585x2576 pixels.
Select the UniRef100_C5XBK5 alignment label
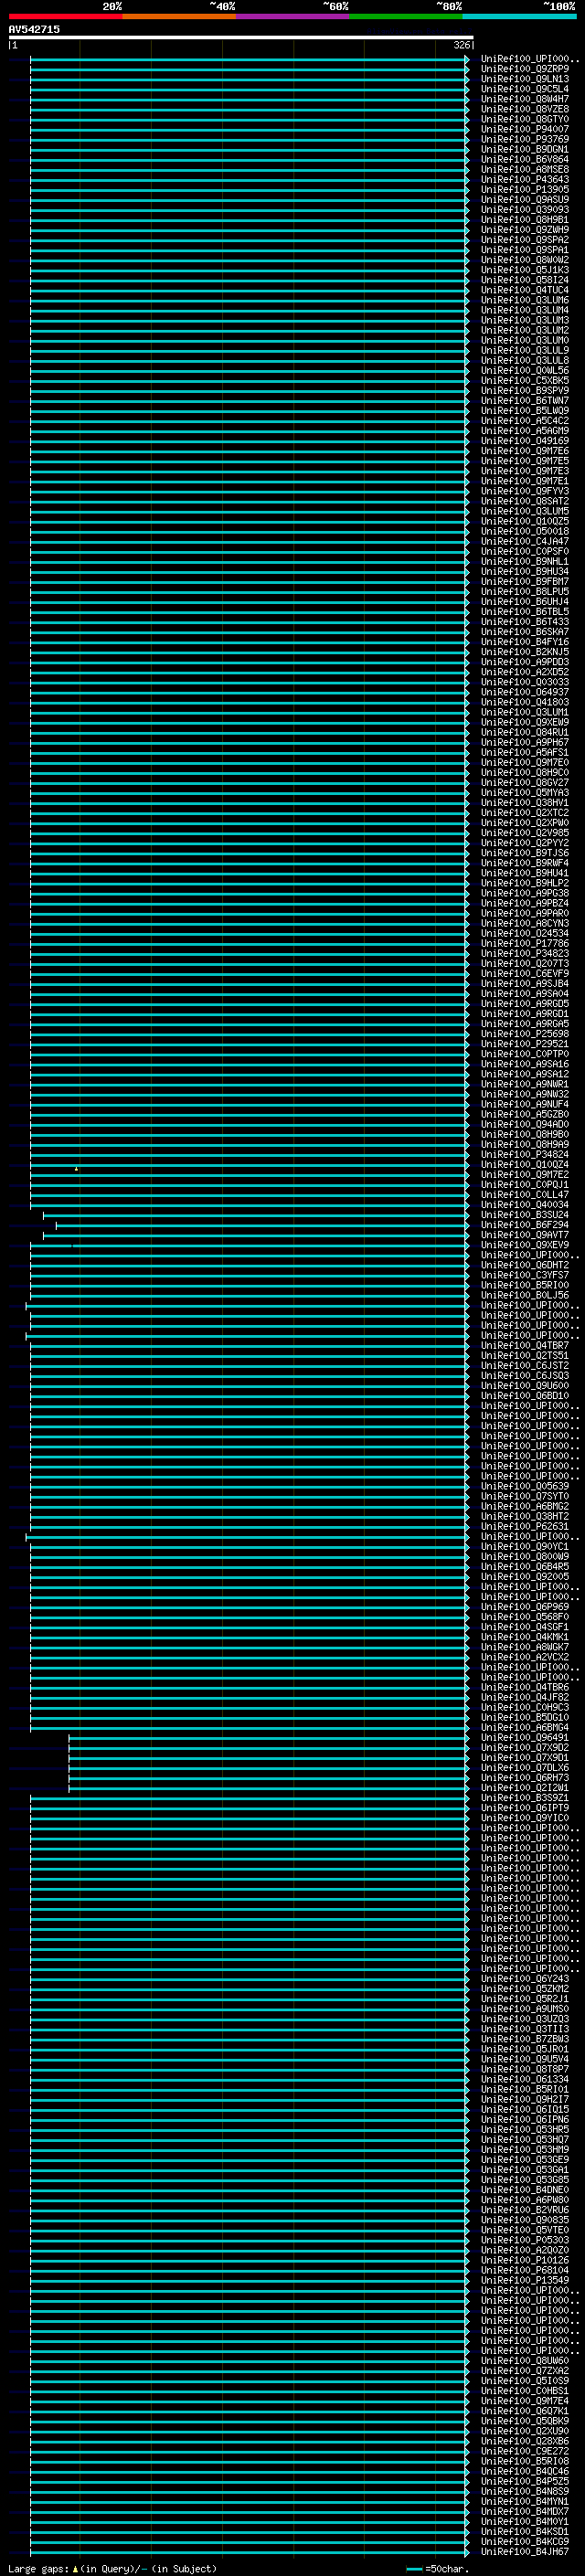click(525, 381)
